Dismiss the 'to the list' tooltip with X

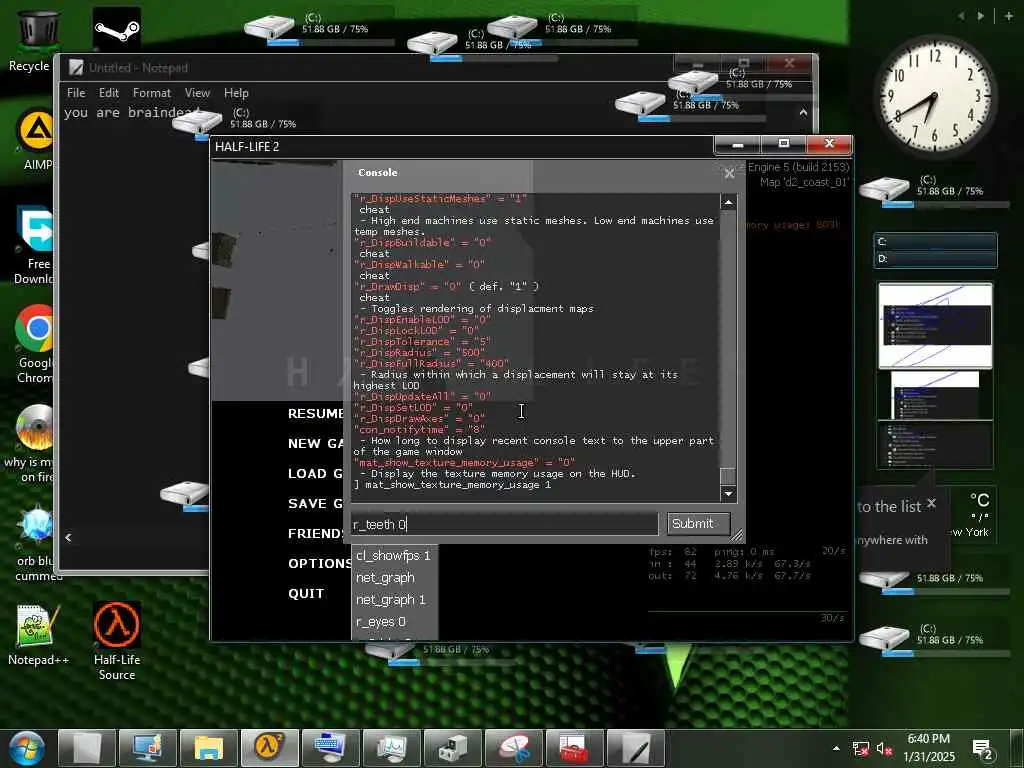tap(931, 503)
